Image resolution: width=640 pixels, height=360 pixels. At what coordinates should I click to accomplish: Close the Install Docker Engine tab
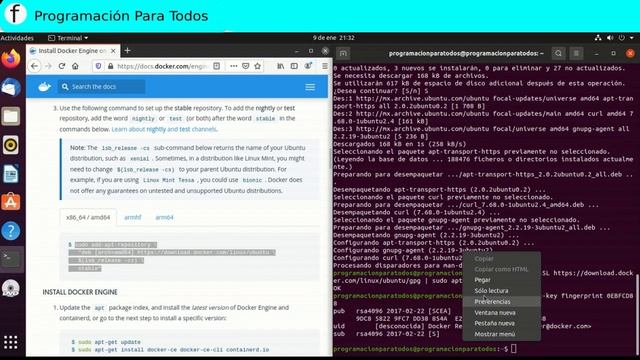tap(113, 51)
